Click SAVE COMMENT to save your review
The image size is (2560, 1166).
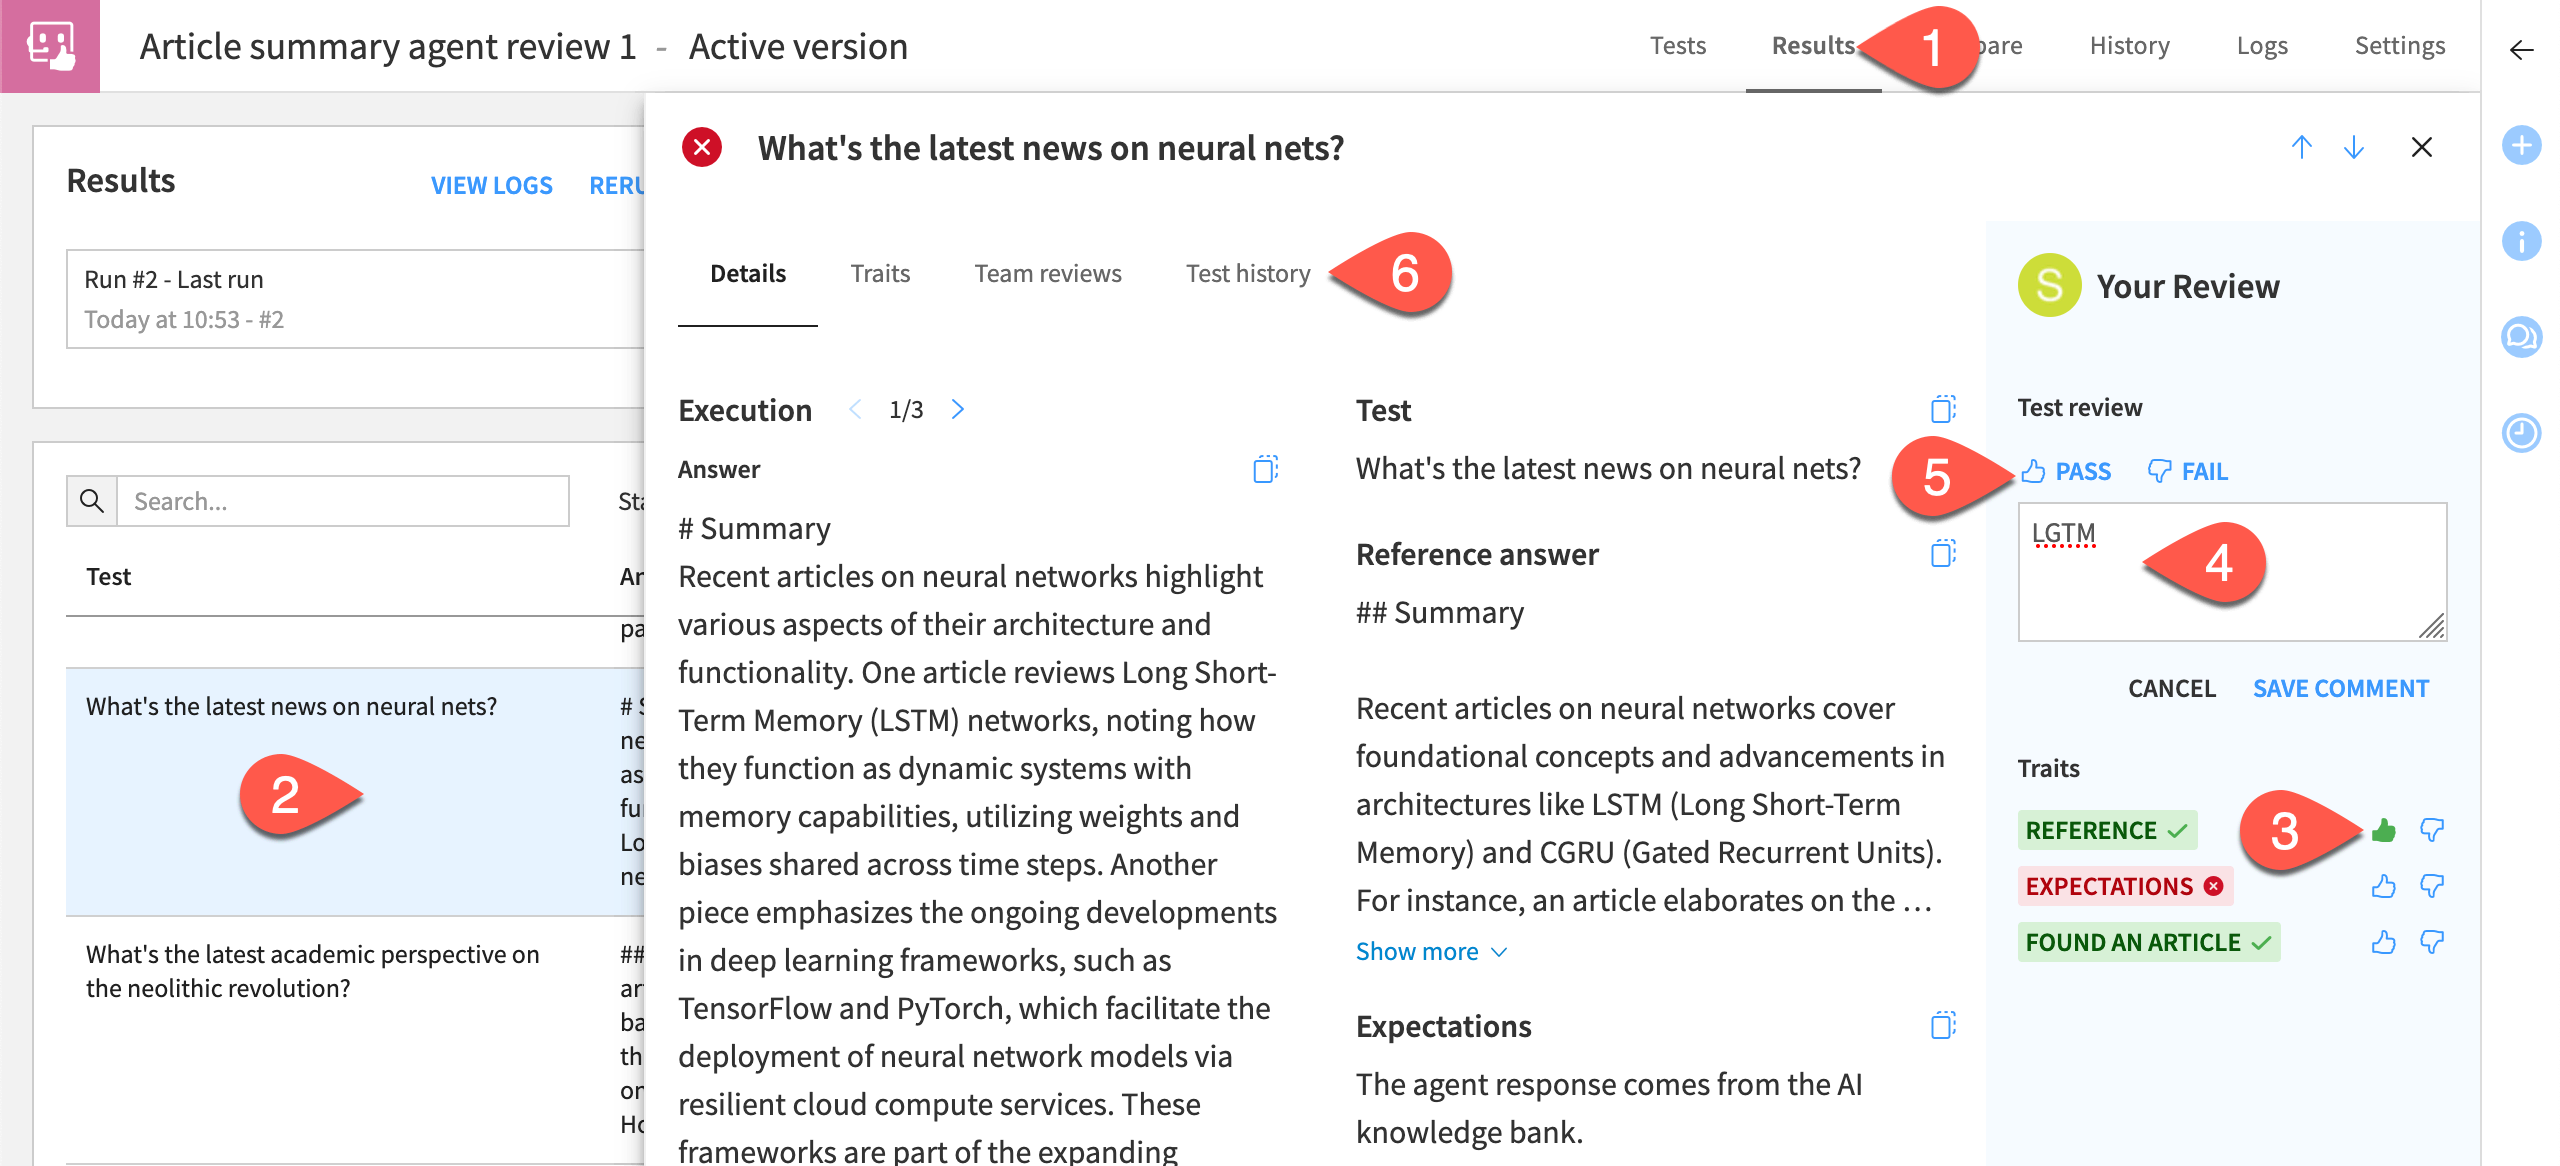pos(2340,688)
